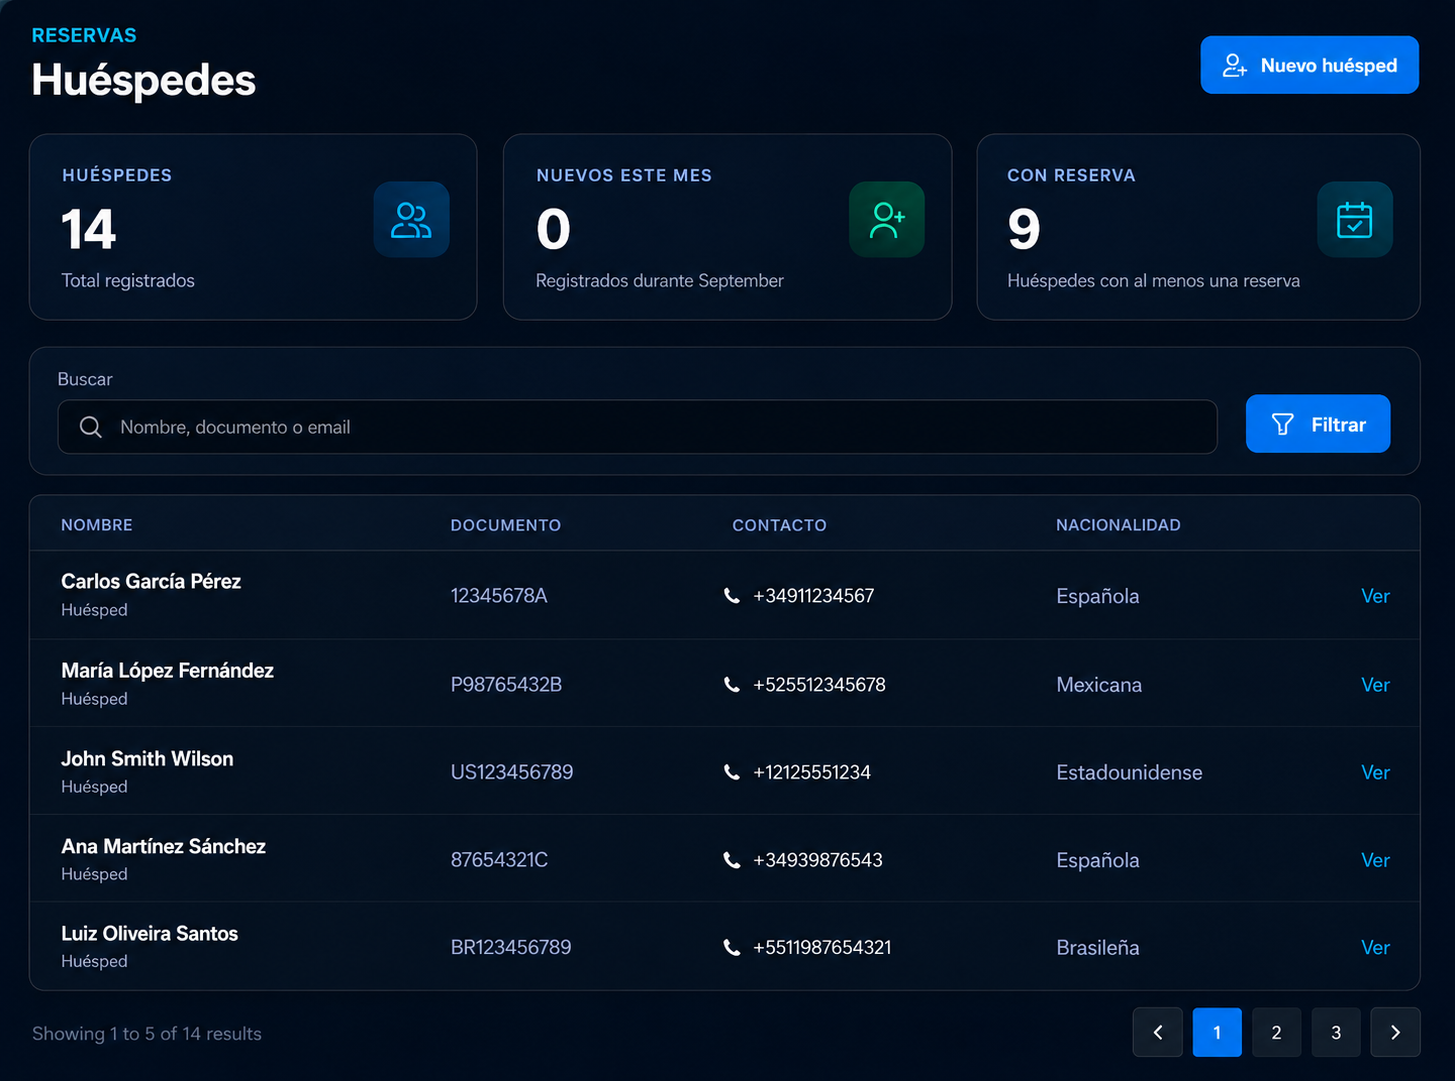This screenshot has height=1081, width=1455.
Task: Click the 'Total registrados' caption
Action: click(x=128, y=281)
